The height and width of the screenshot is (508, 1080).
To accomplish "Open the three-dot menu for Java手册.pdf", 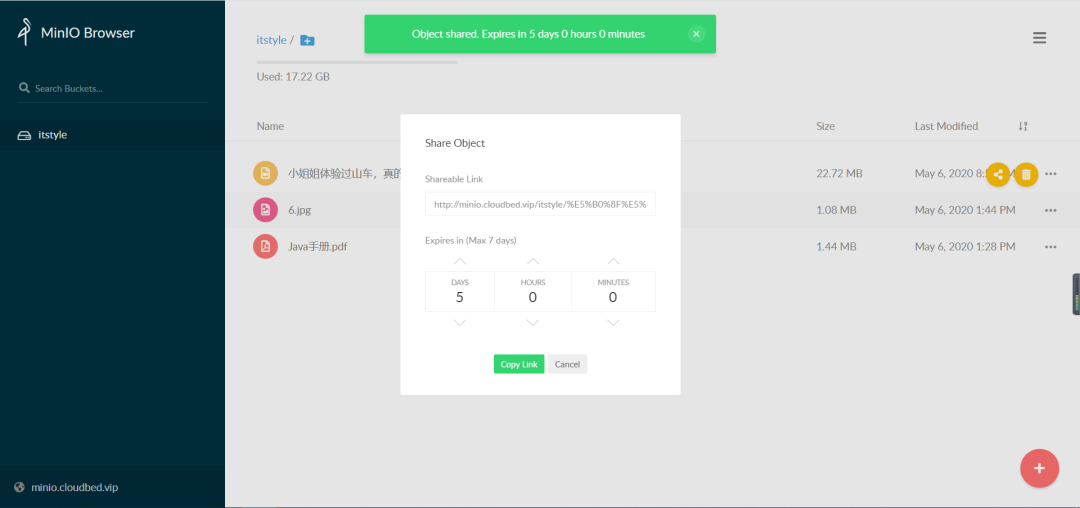I will click(x=1050, y=246).
